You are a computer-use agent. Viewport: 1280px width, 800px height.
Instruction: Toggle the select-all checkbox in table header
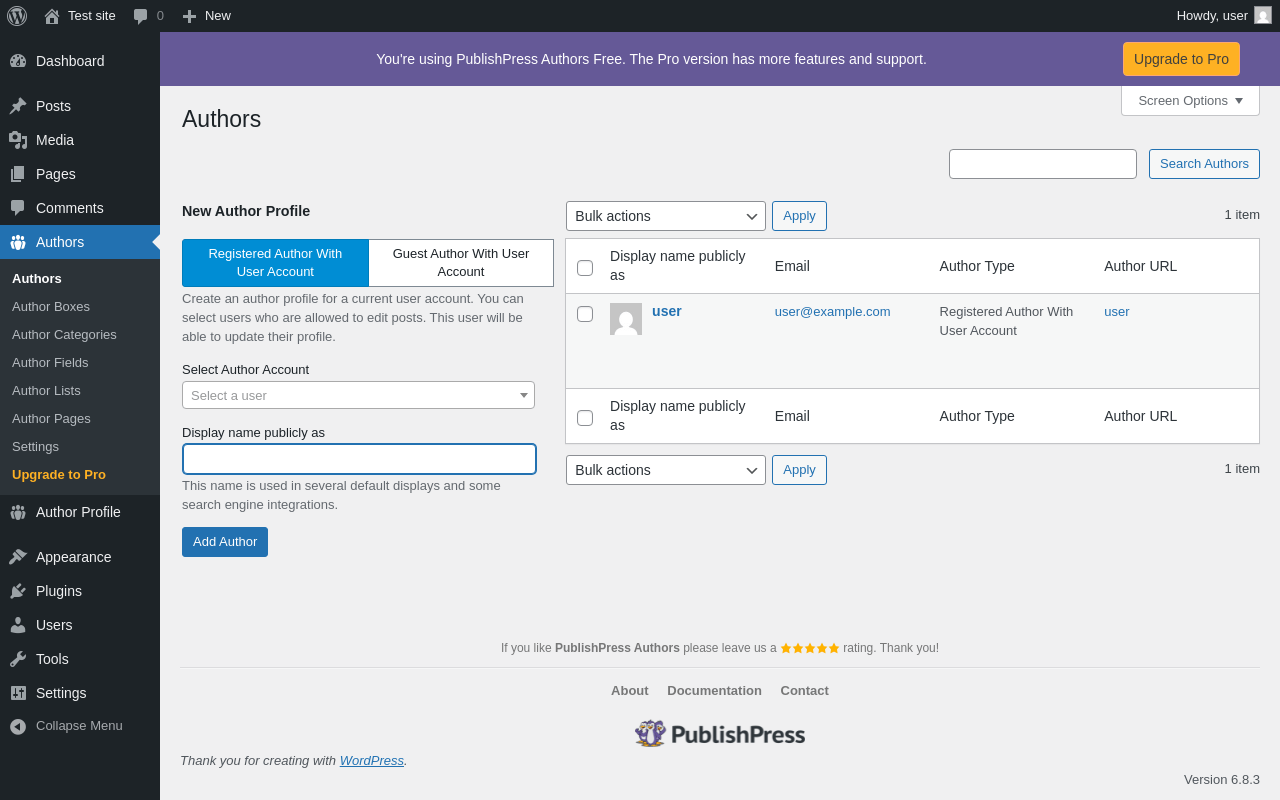click(x=585, y=267)
